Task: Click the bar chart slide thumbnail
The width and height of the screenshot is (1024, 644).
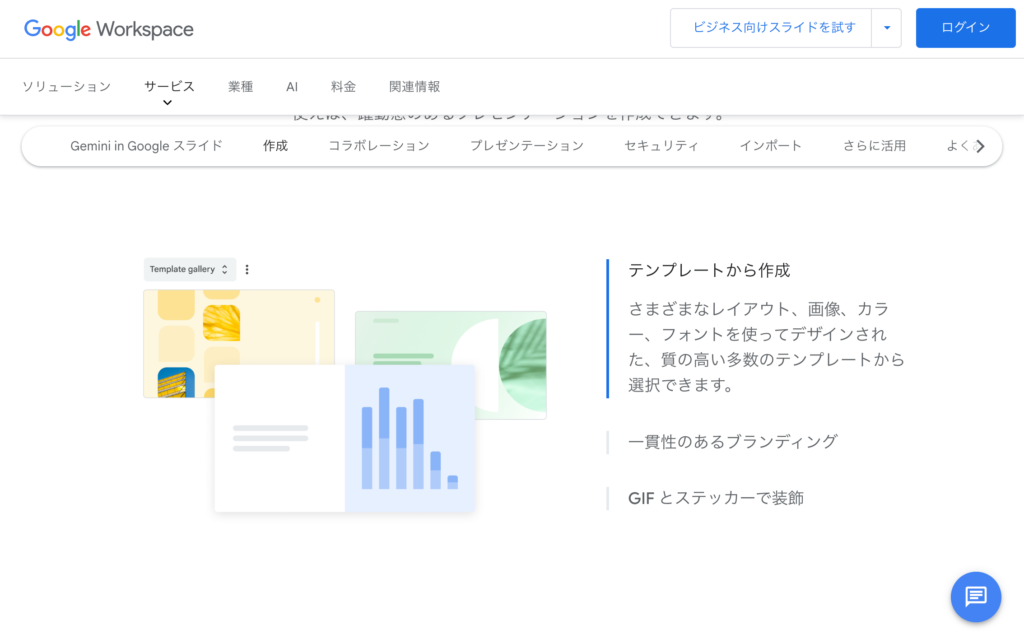Action: click(x=345, y=438)
